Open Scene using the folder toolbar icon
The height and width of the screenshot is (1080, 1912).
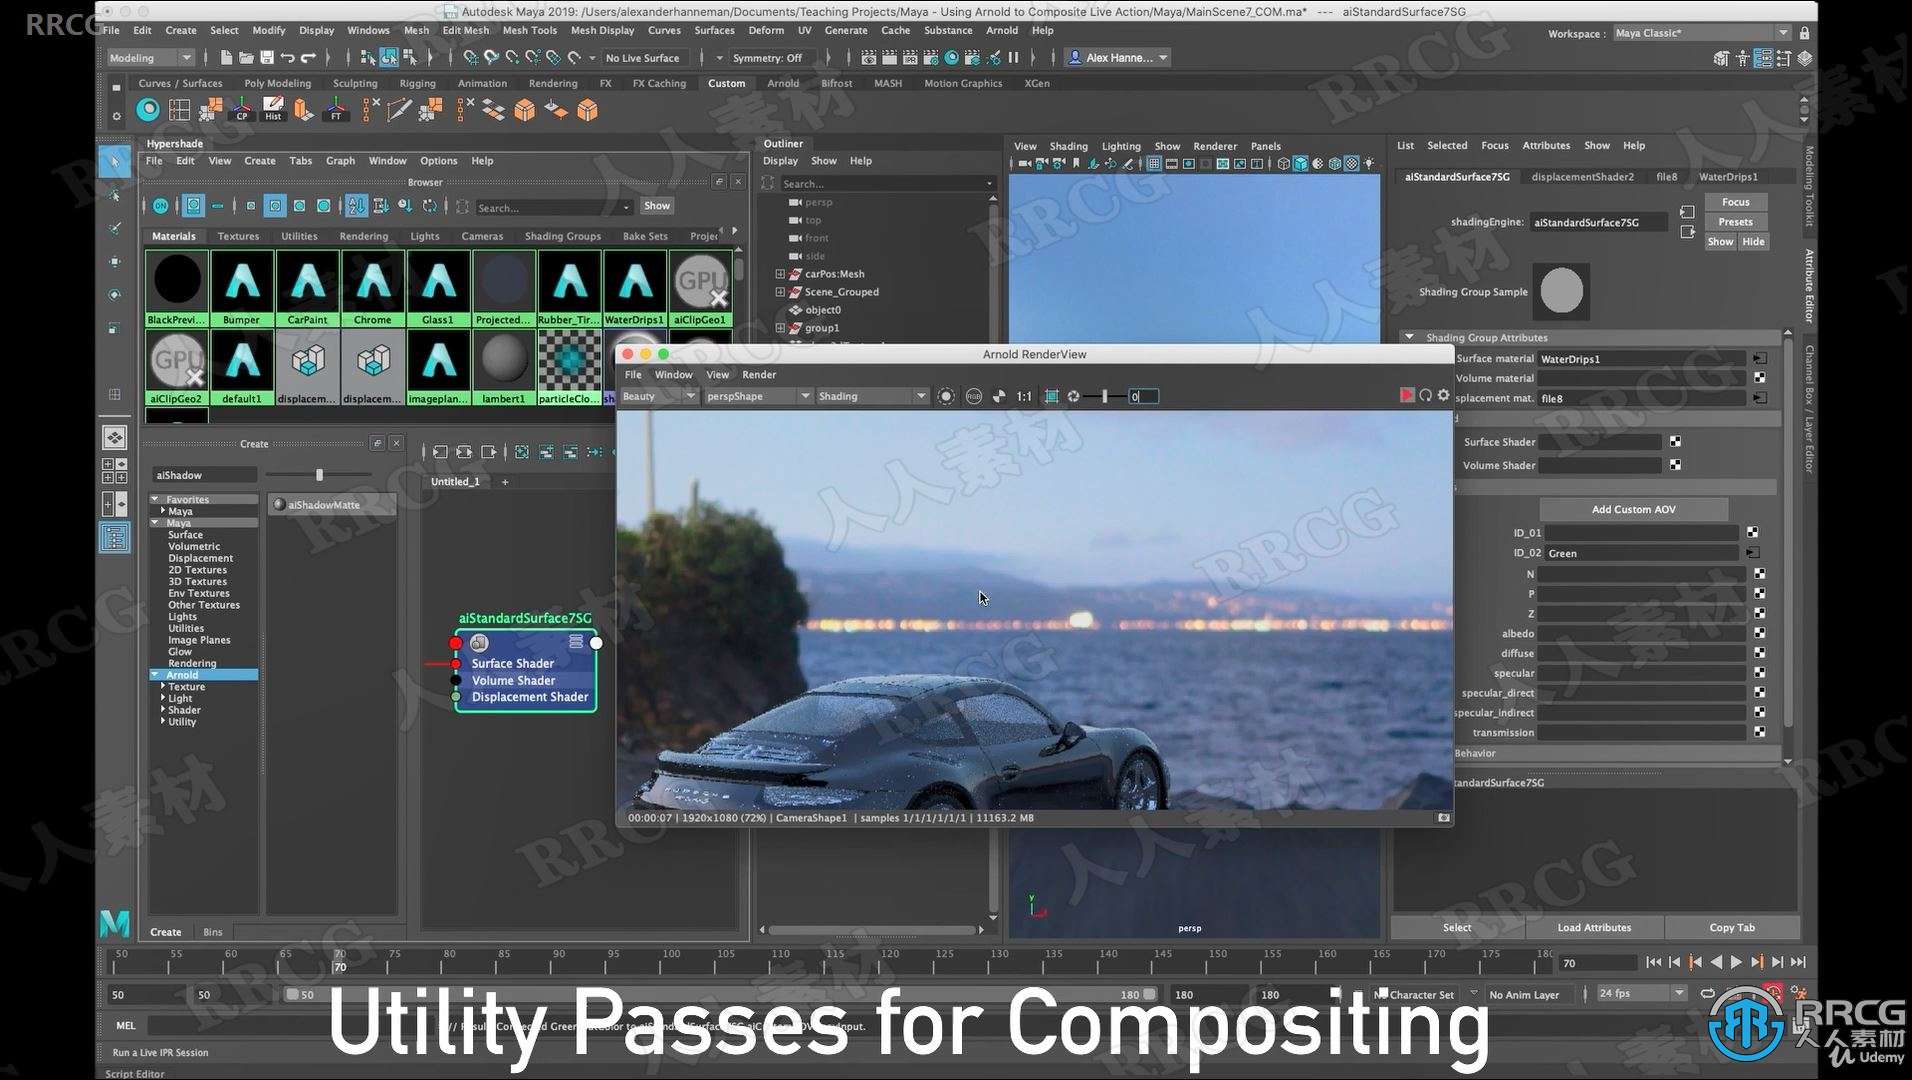[x=246, y=58]
